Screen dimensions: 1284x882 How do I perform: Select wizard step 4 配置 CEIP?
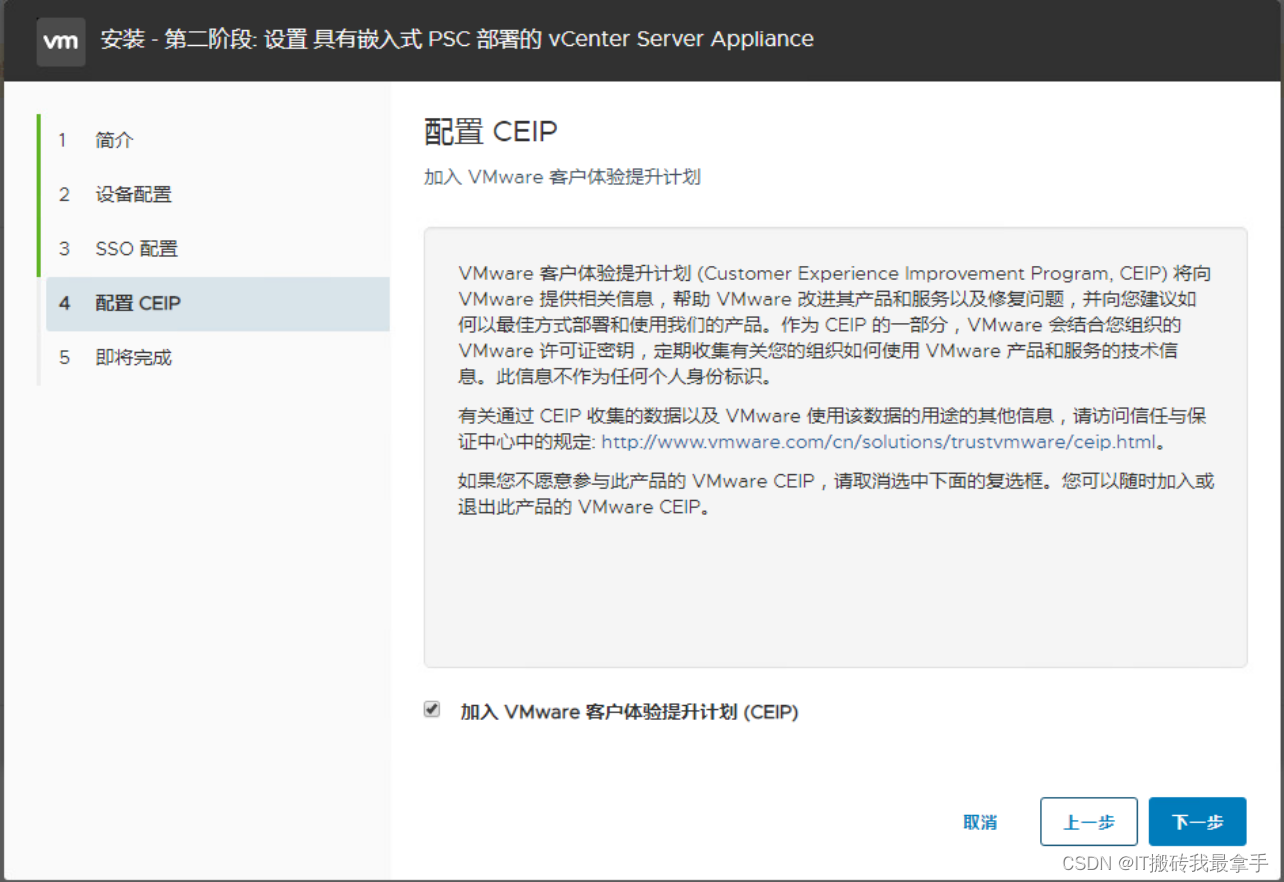pyautogui.click(x=217, y=303)
